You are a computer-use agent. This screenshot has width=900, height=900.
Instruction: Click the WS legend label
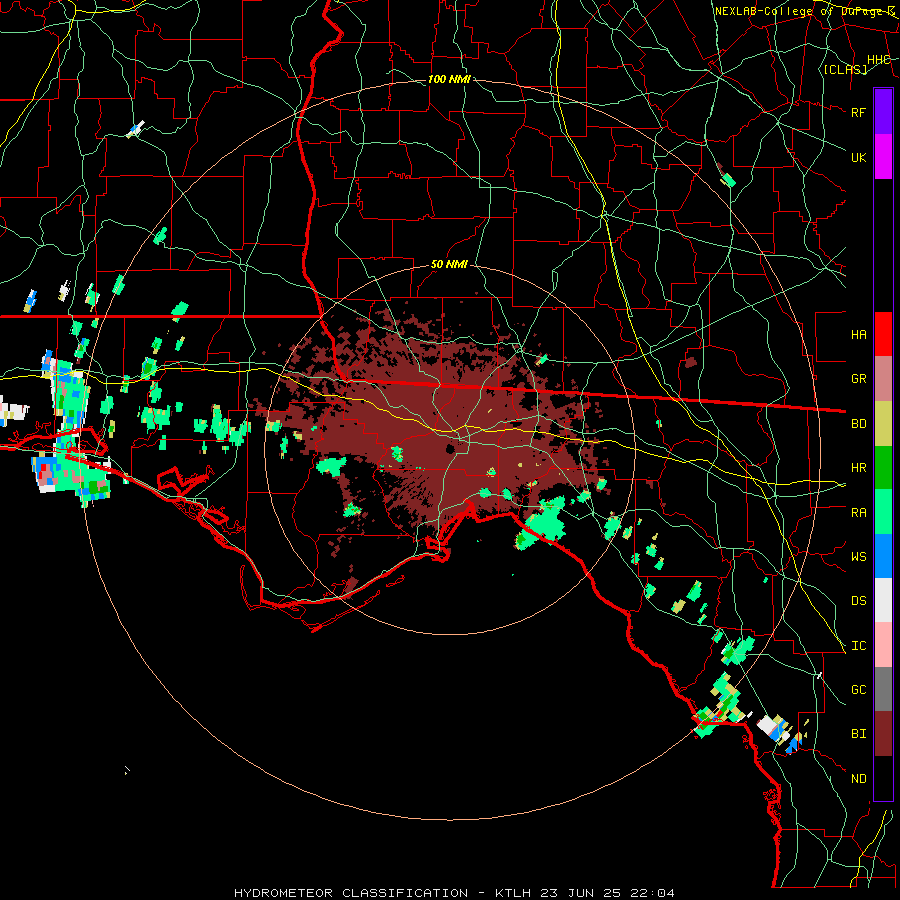[x=859, y=556]
